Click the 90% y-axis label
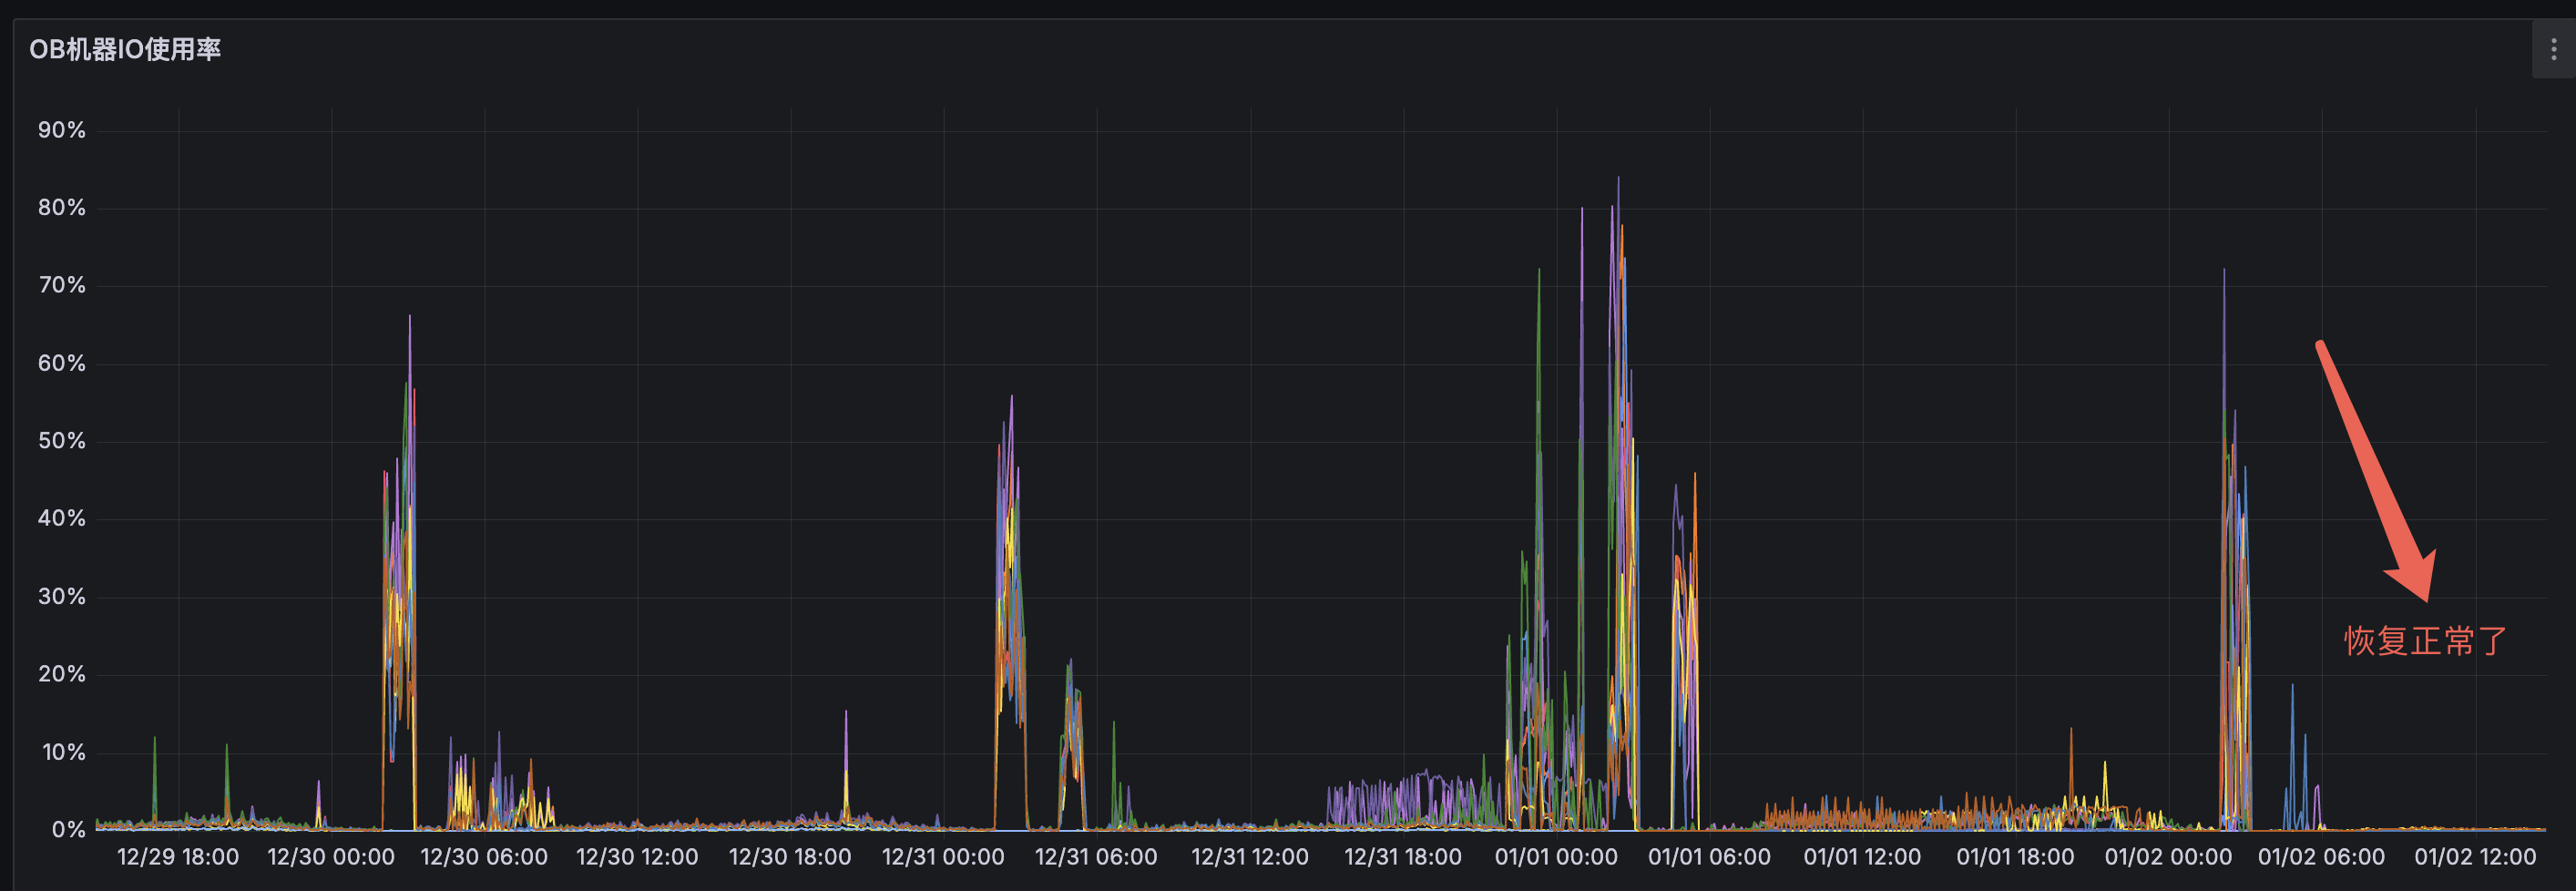2576x891 pixels. click(x=62, y=130)
